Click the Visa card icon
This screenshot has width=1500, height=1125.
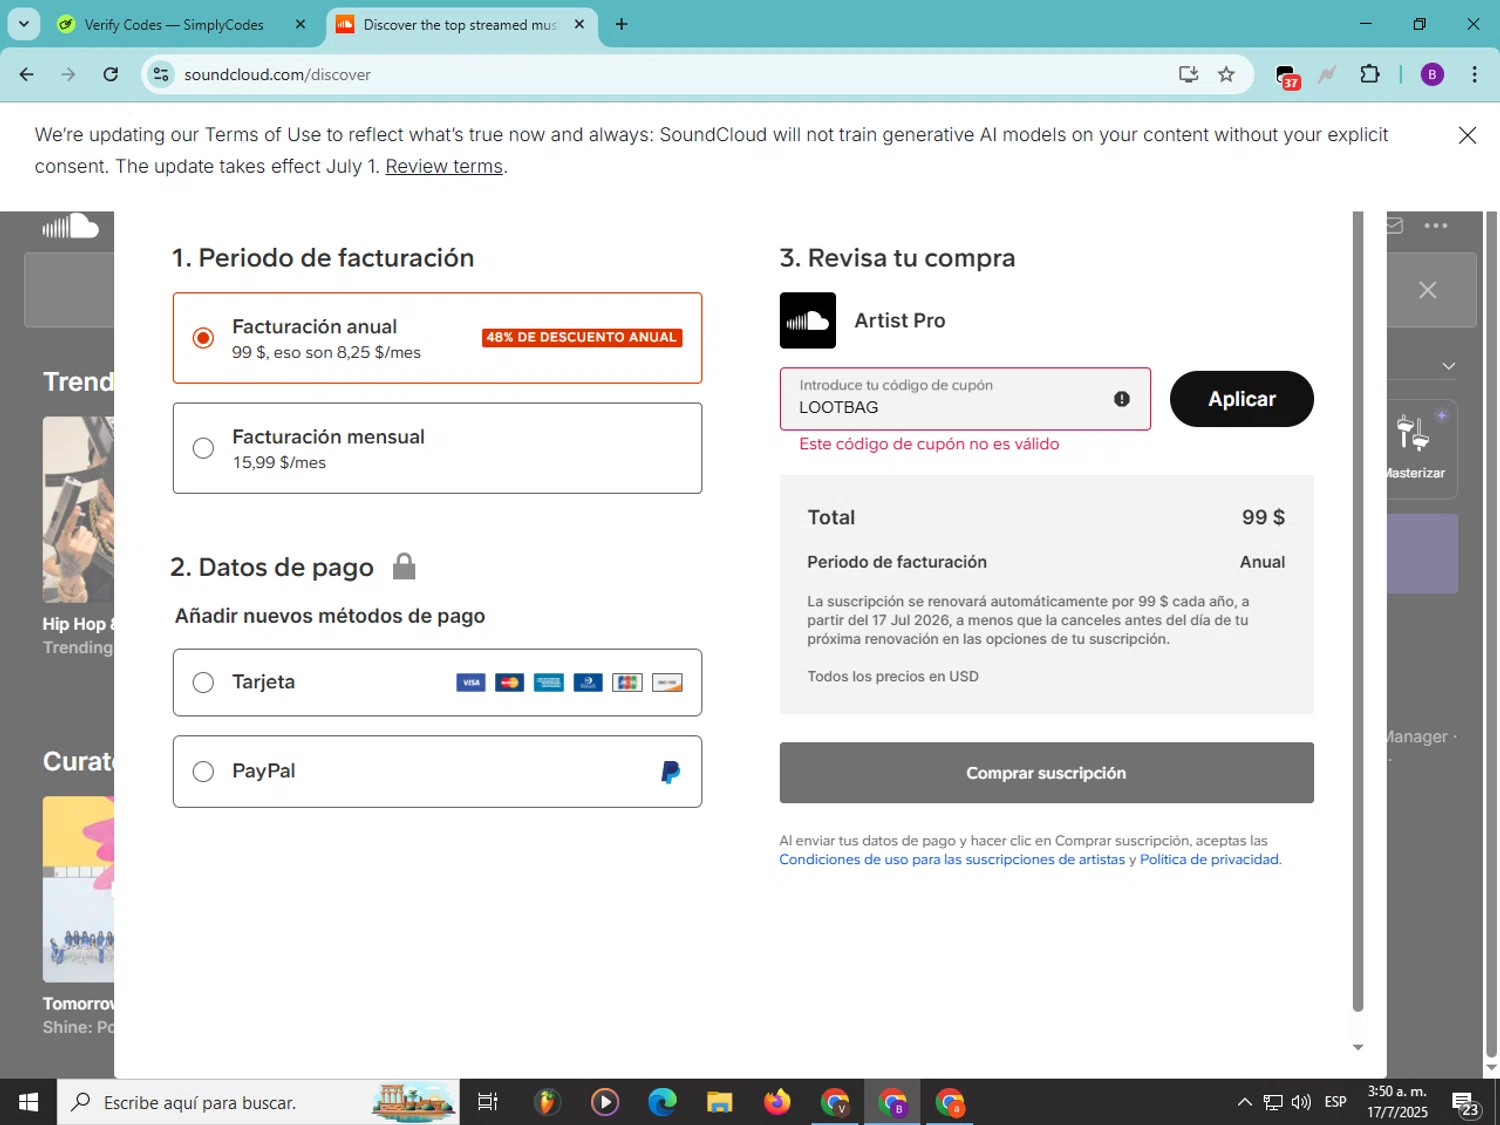click(x=470, y=683)
